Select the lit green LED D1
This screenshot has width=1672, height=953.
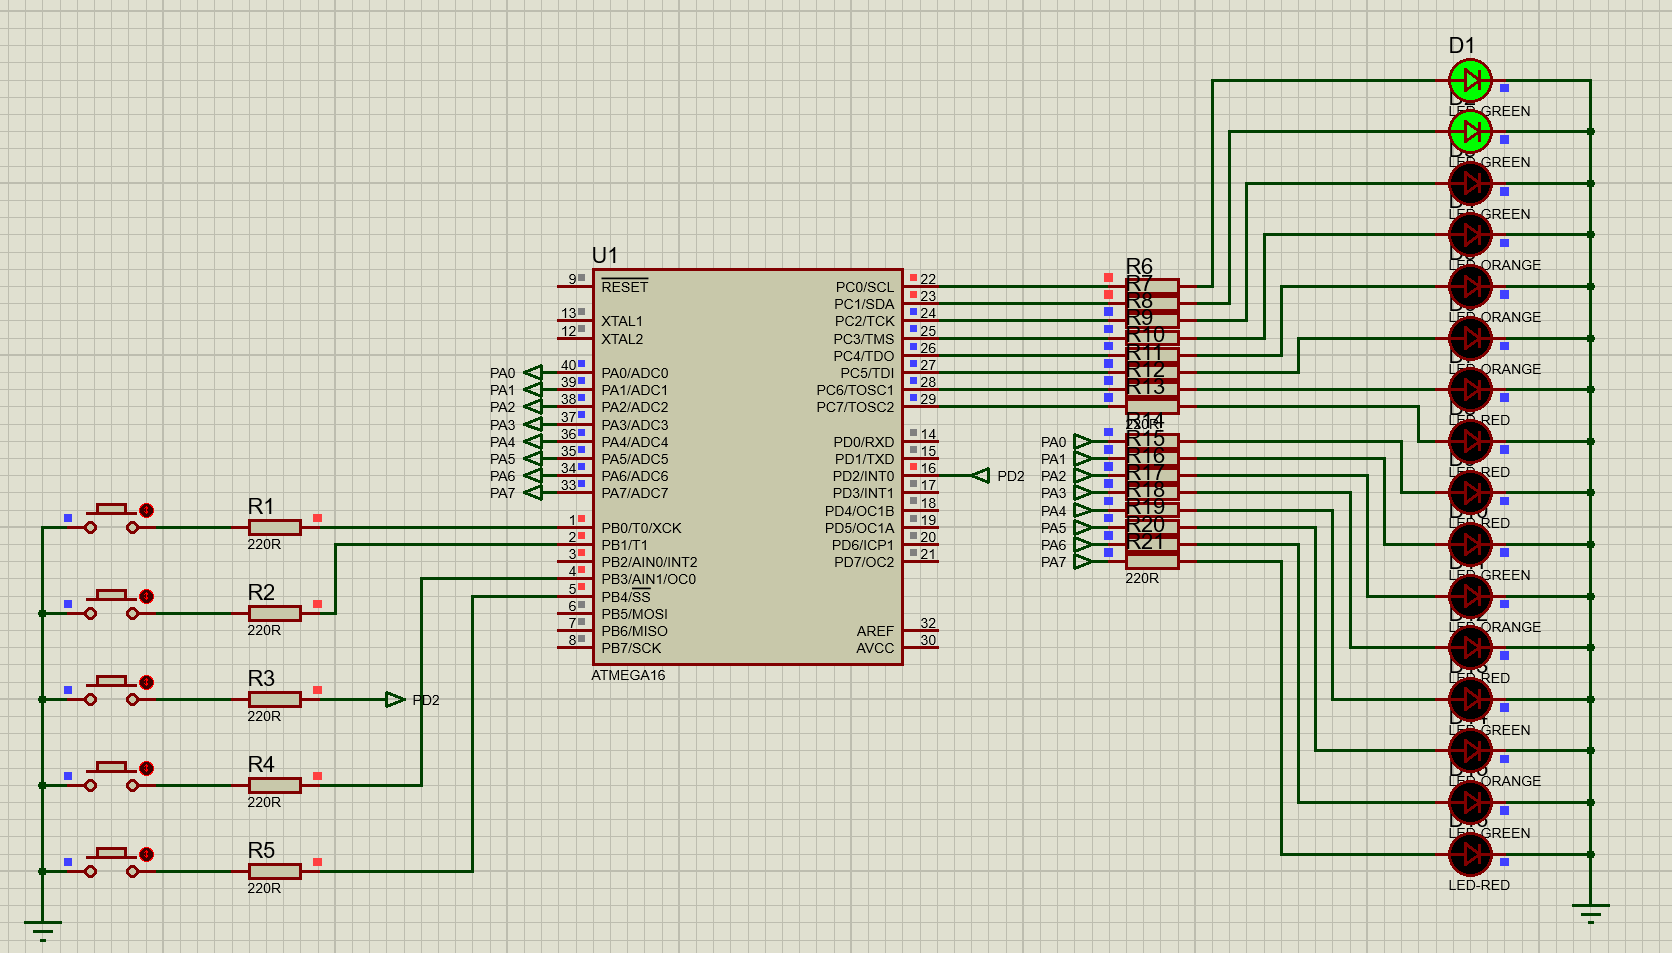(x=1470, y=80)
